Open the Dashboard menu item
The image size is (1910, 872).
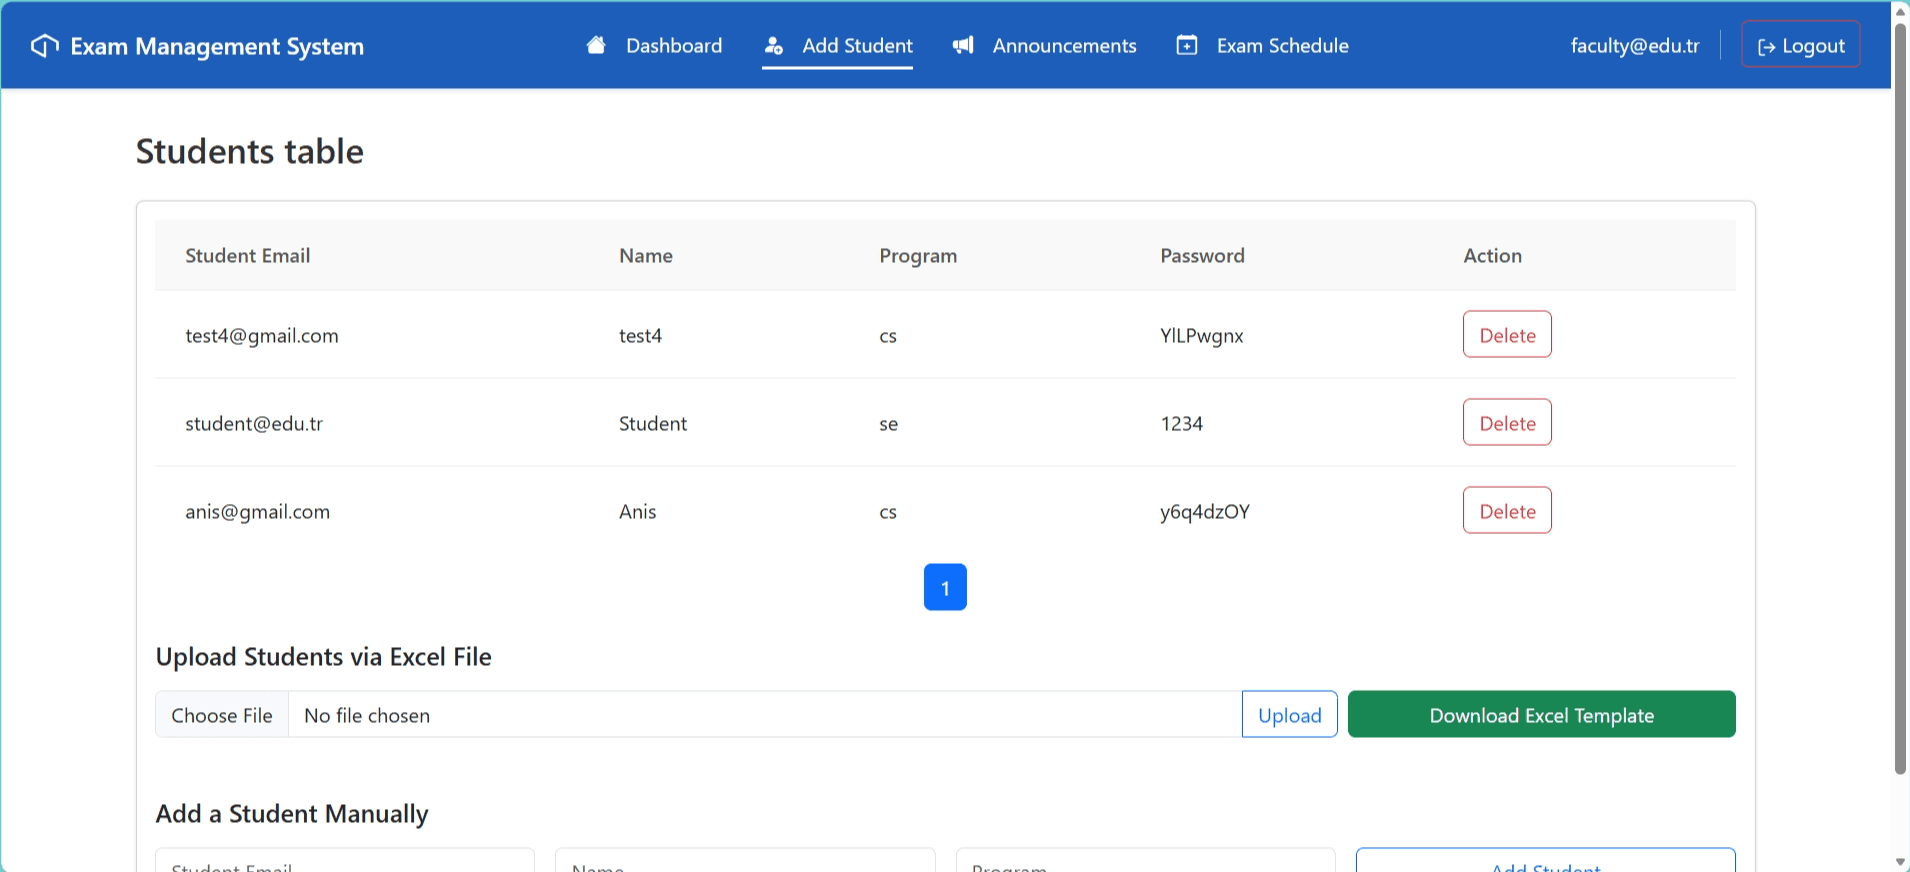(x=654, y=46)
